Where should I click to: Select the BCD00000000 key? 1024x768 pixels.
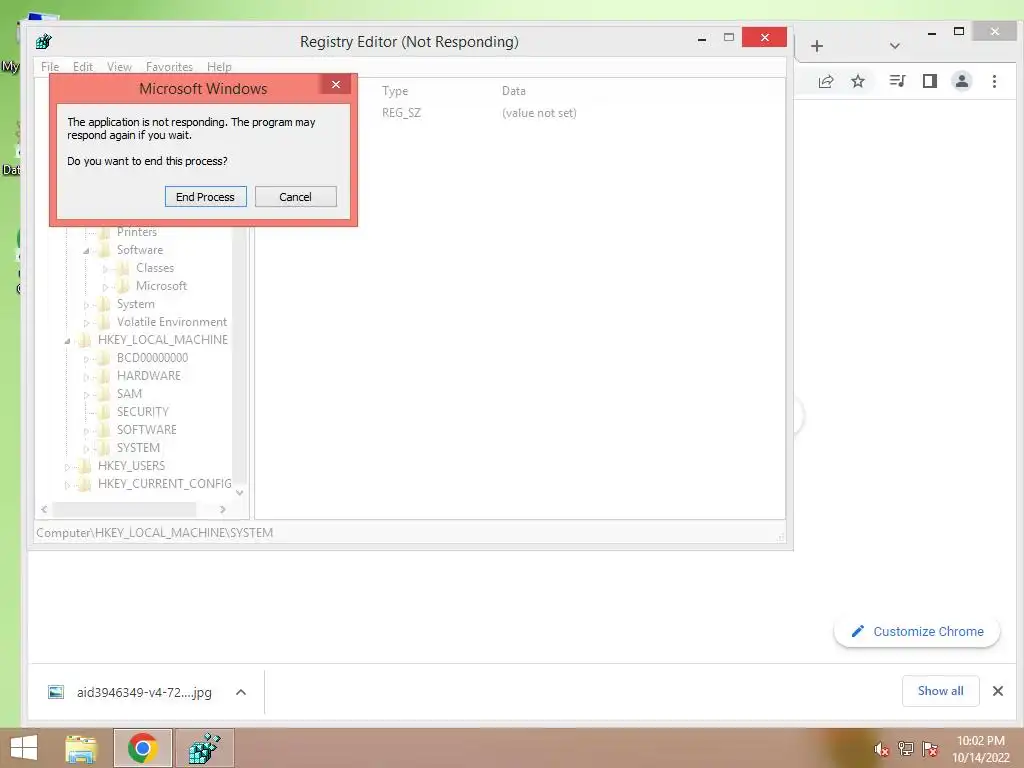(x=152, y=358)
